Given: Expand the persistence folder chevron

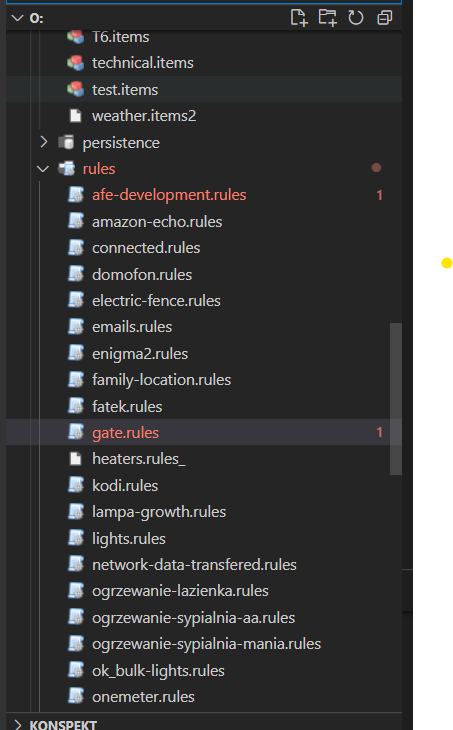Looking at the screenshot, I should click(43, 142).
